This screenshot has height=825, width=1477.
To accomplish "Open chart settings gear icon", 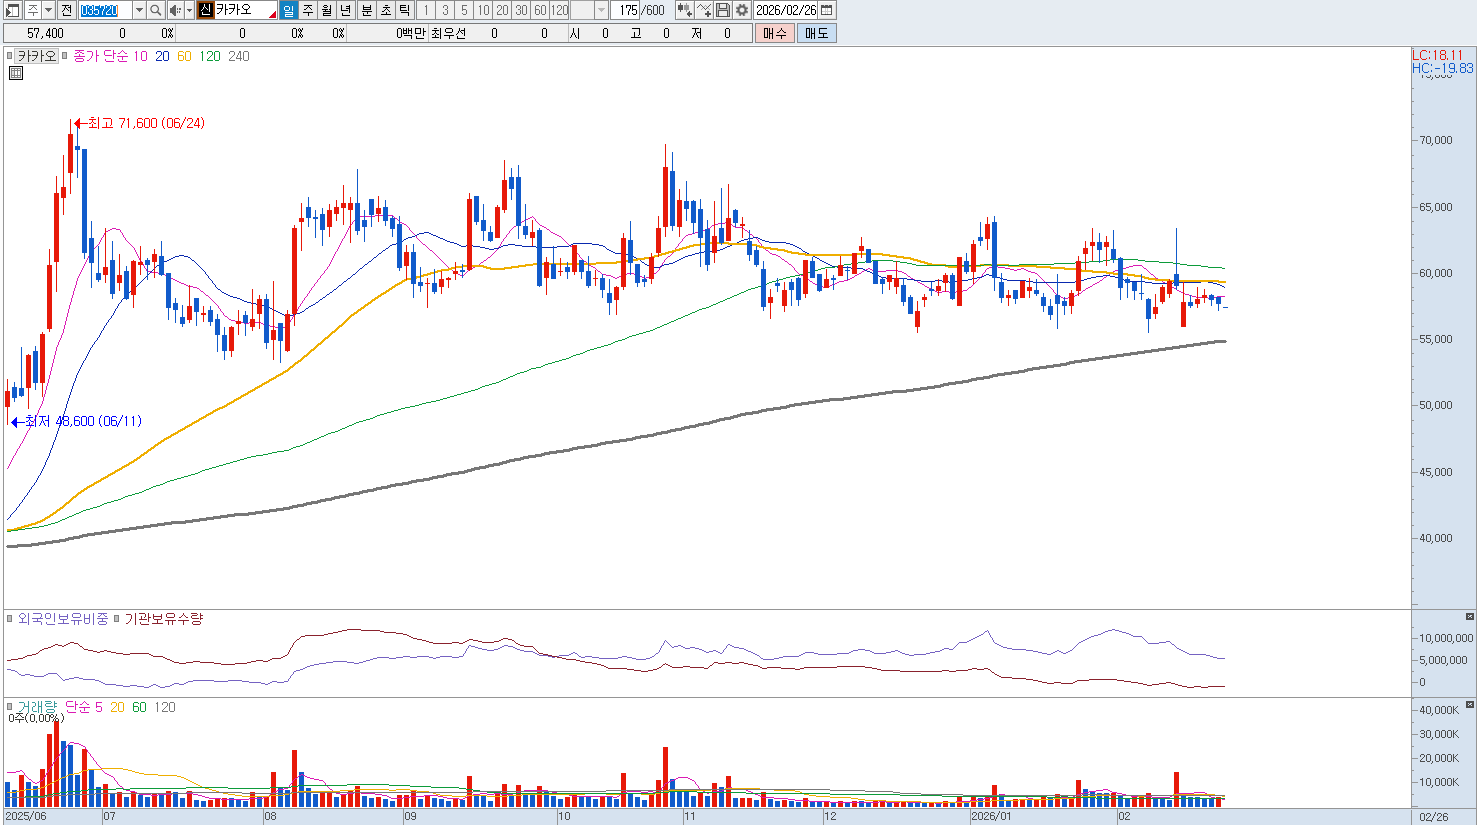I will pyautogui.click(x=742, y=10).
